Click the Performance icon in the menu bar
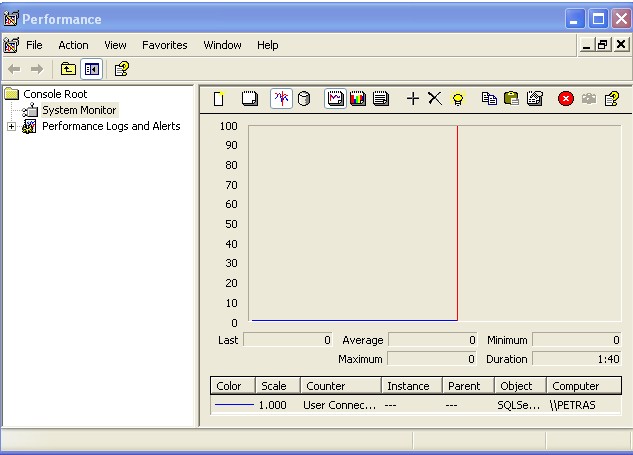 point(11,45)
